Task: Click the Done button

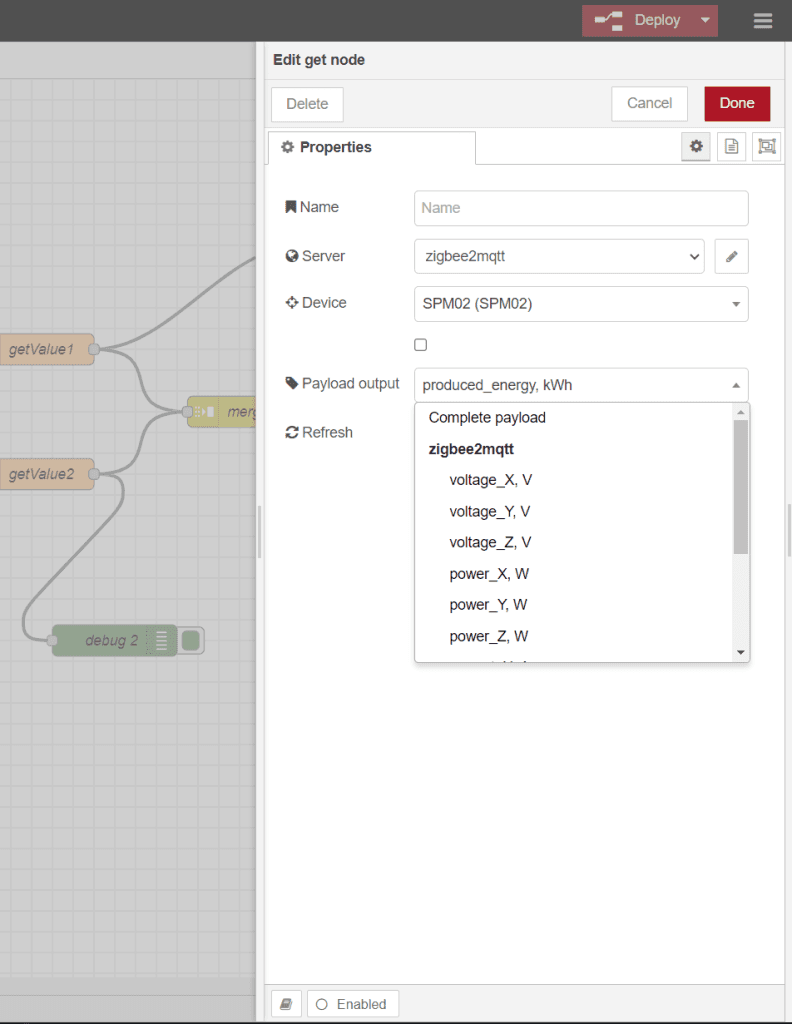Action: 737,103
